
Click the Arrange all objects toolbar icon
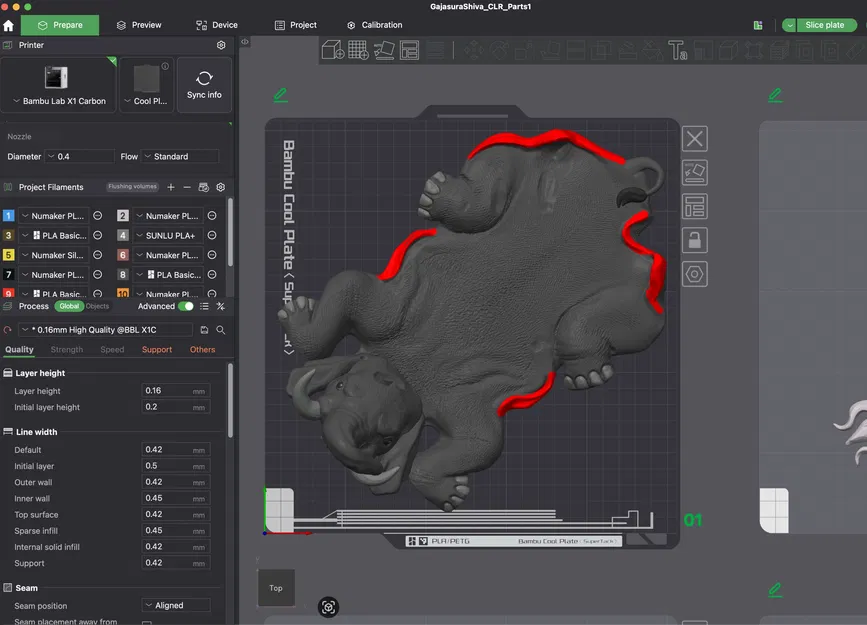409,50
